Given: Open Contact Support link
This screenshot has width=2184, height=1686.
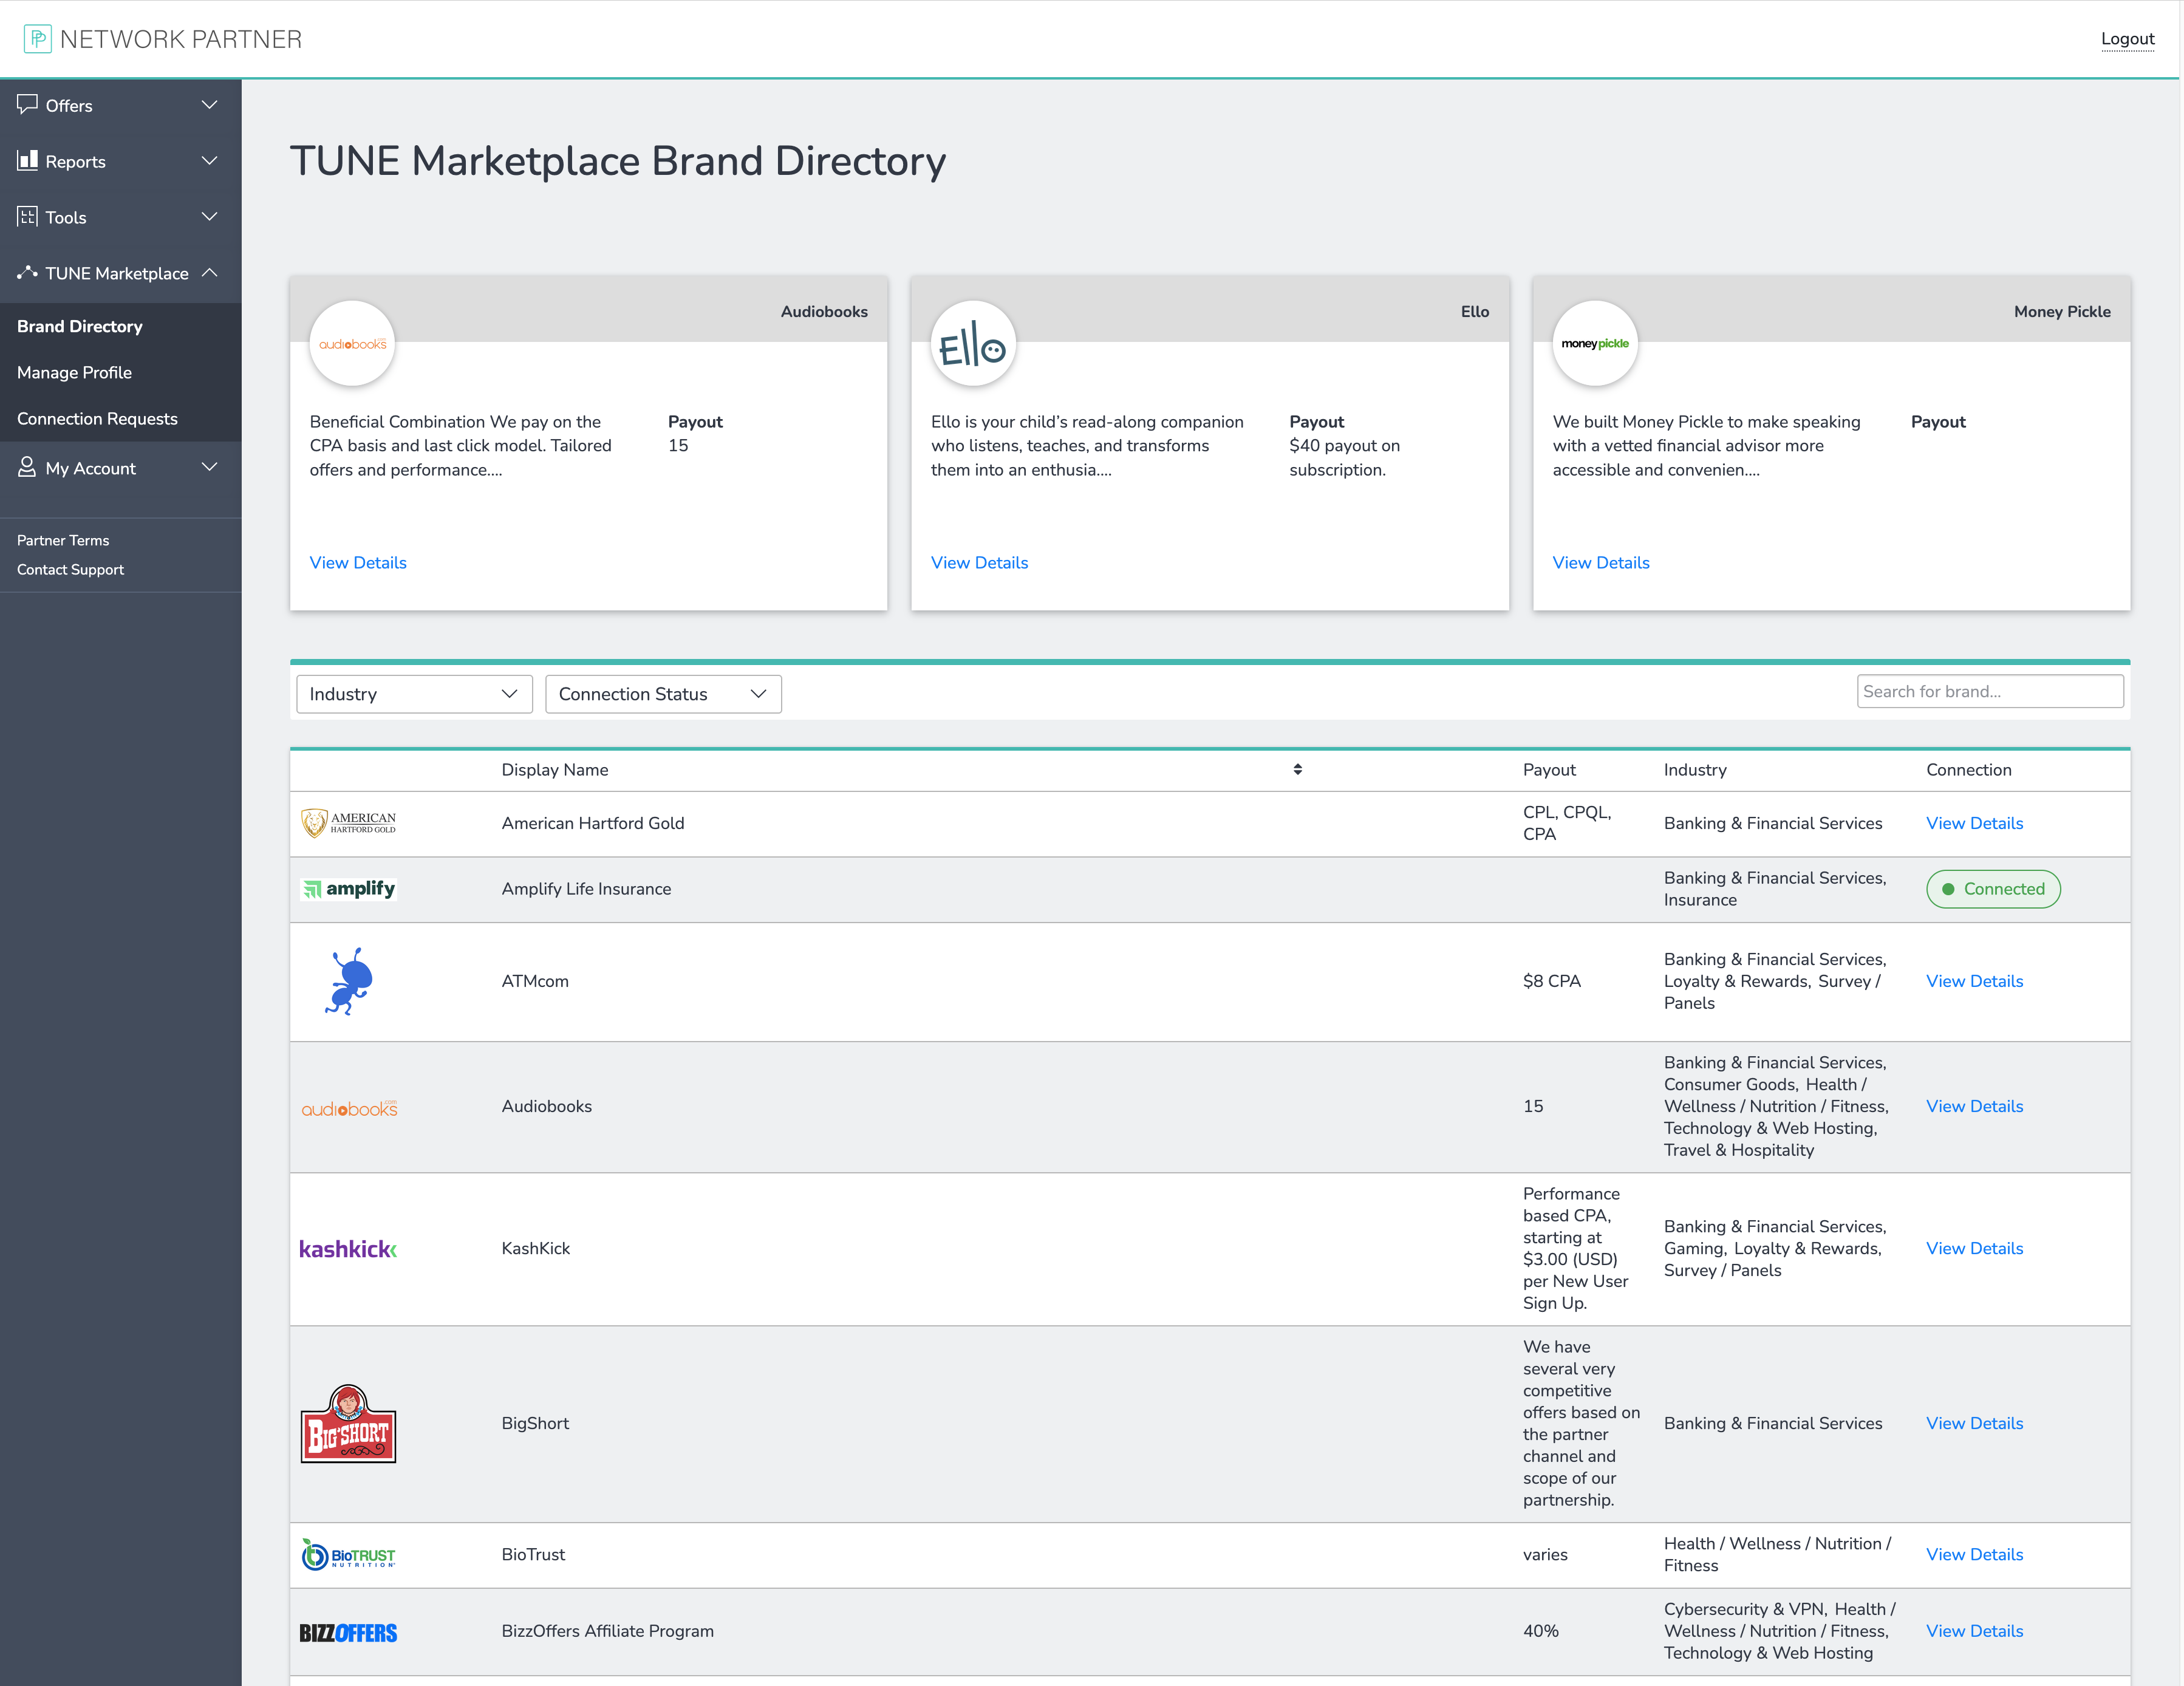Looking at the screenshot, I should point(70,569).
